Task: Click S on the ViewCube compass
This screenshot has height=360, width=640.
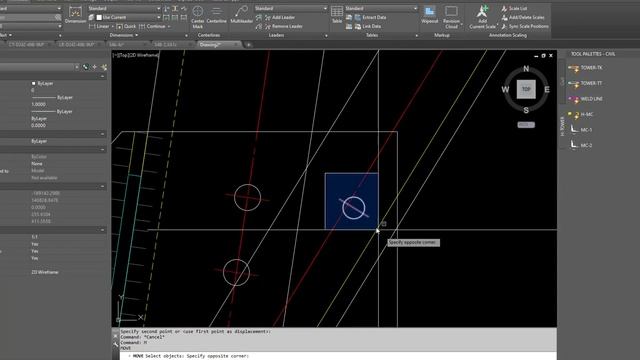Action: 526,110
